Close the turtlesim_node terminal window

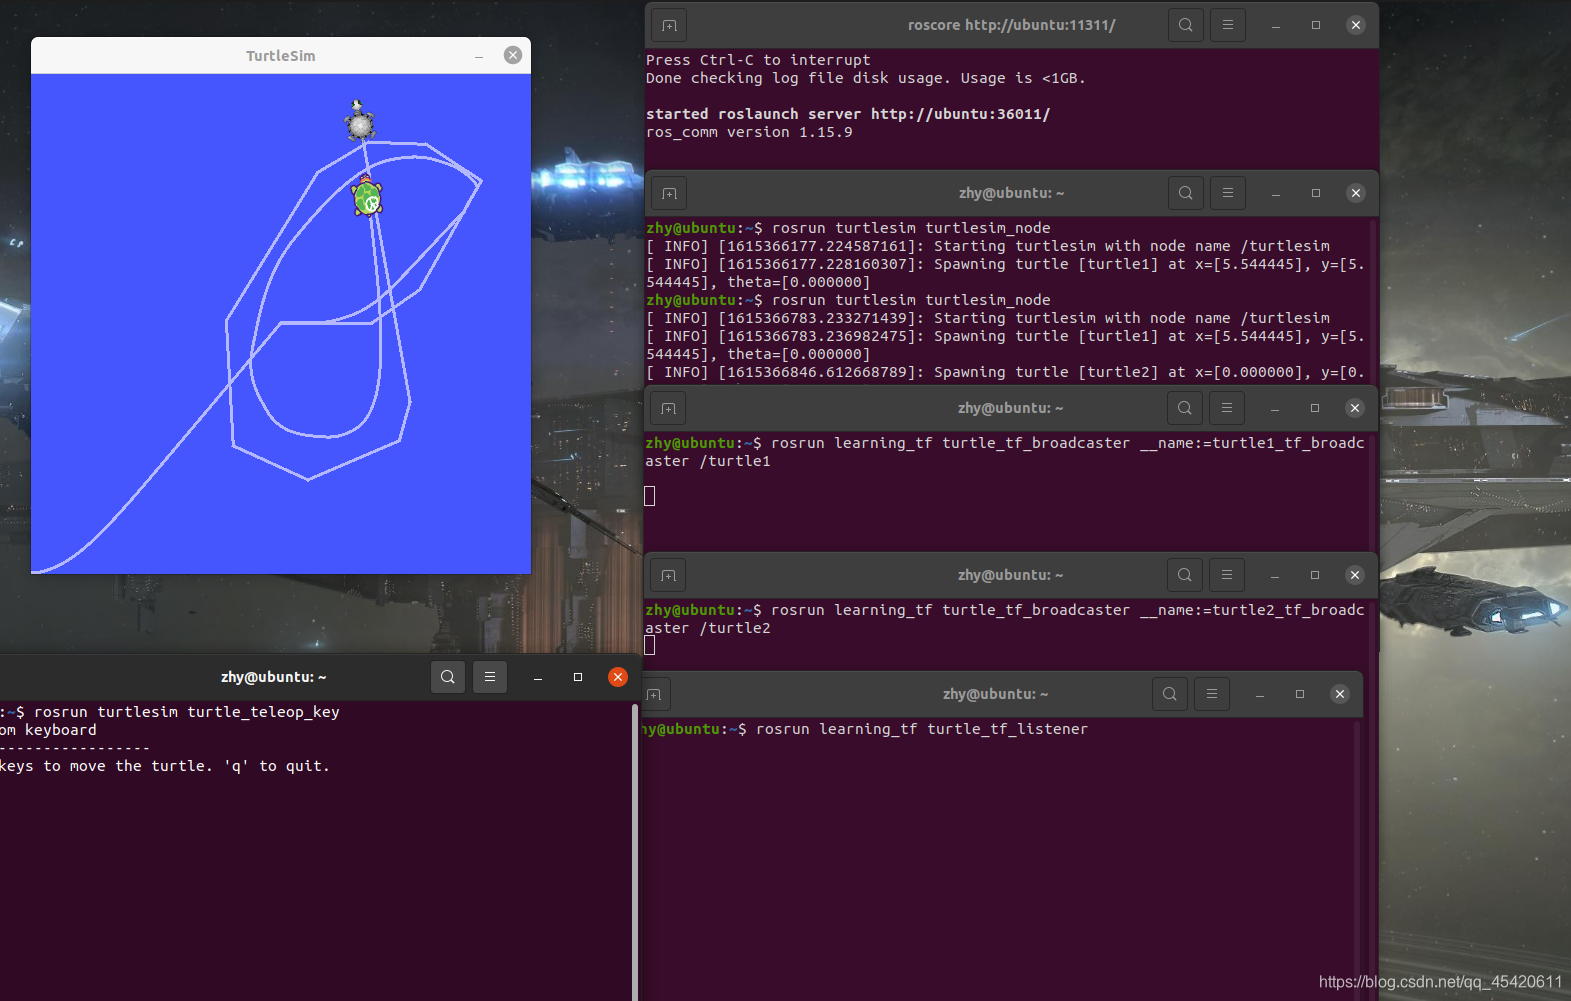[1356, 193]
